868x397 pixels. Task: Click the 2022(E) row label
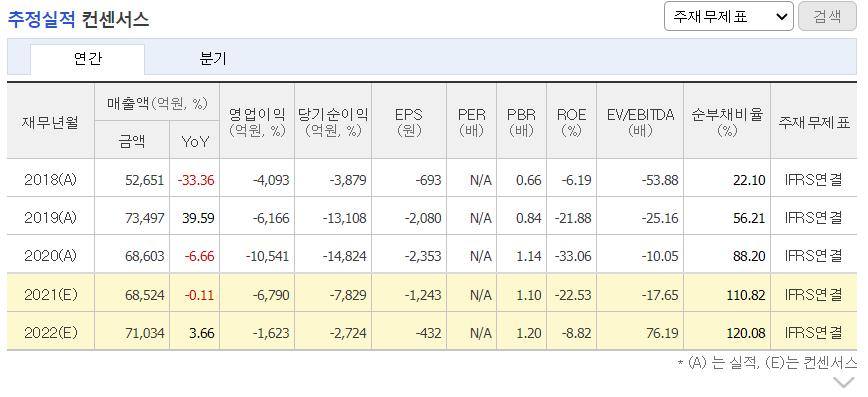(x=50, y=333)
